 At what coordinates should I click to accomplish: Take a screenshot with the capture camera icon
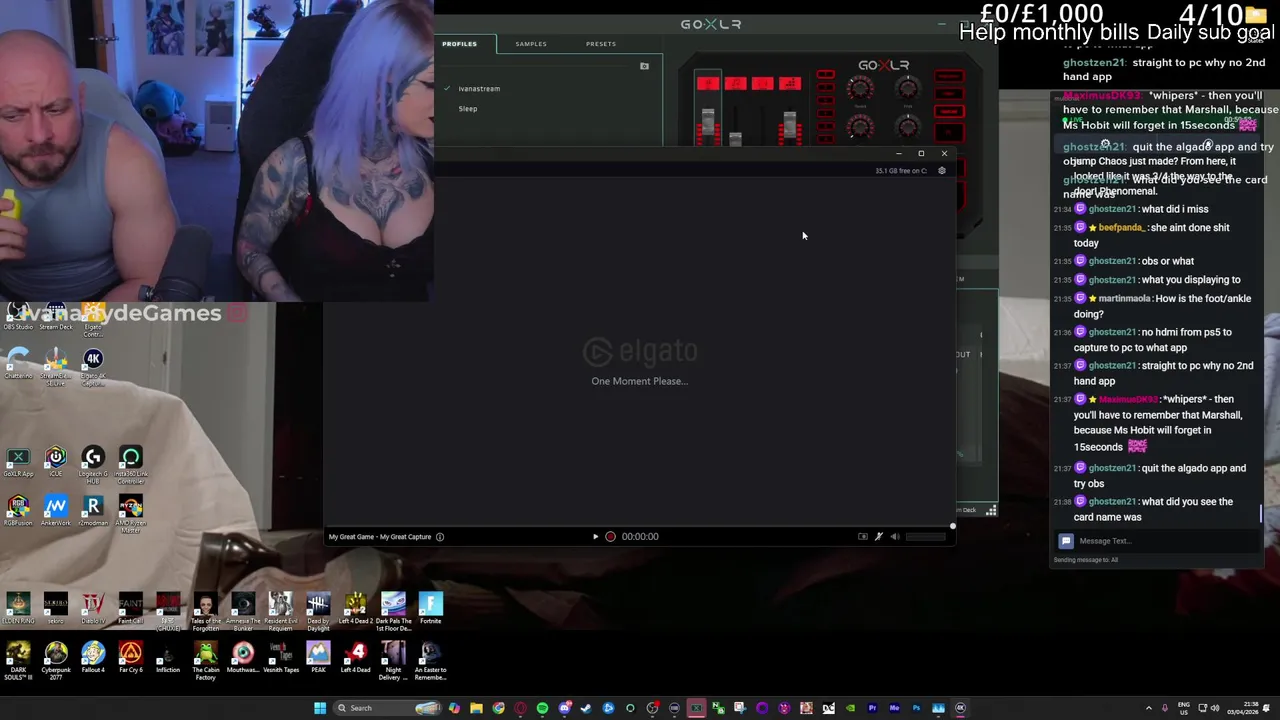(x=863, y=537)
